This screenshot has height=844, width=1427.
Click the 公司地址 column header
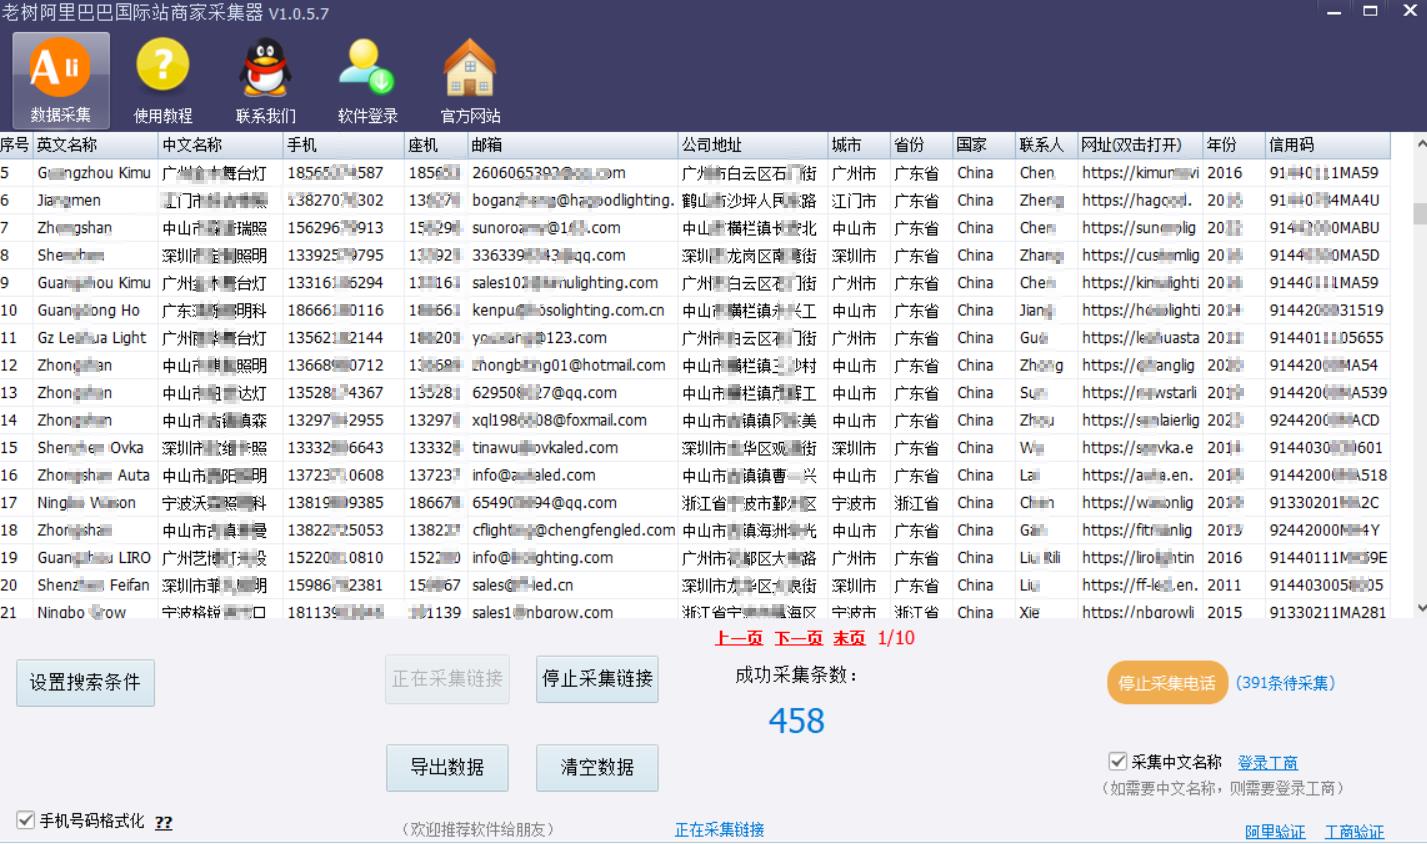pos(753,145)
